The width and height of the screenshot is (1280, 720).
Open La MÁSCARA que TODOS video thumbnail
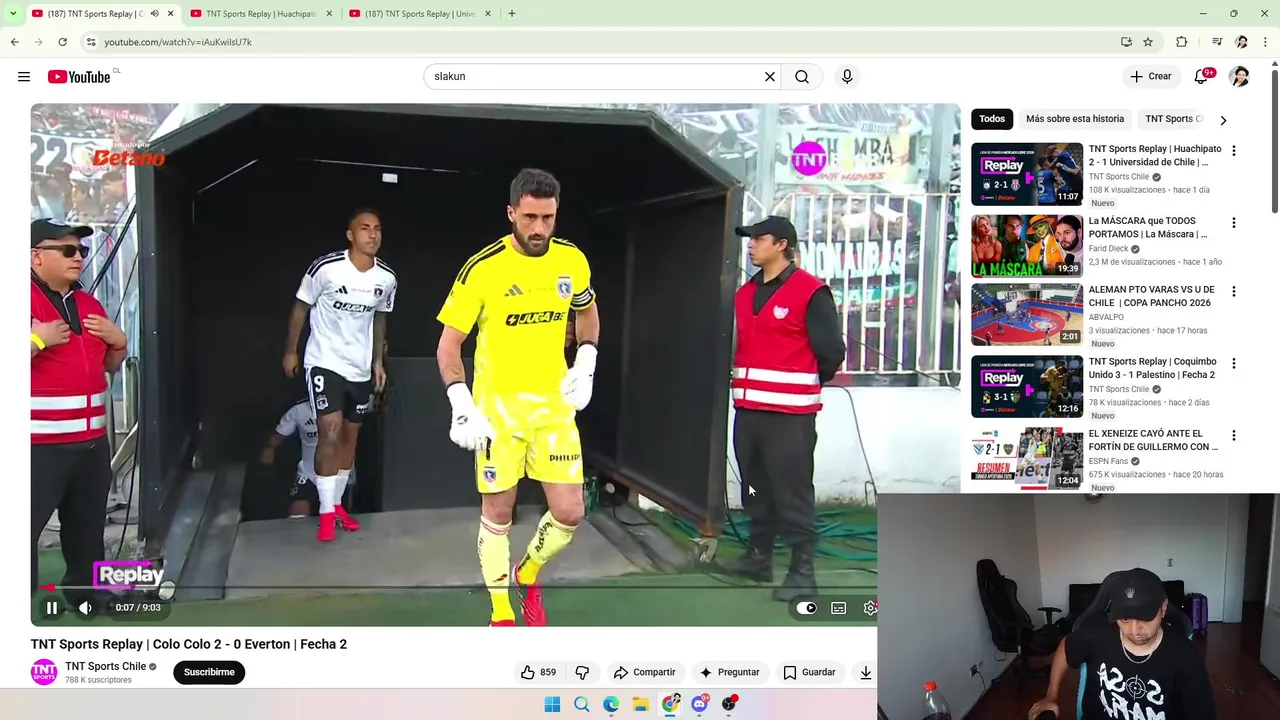click(x=1027, y=246)
